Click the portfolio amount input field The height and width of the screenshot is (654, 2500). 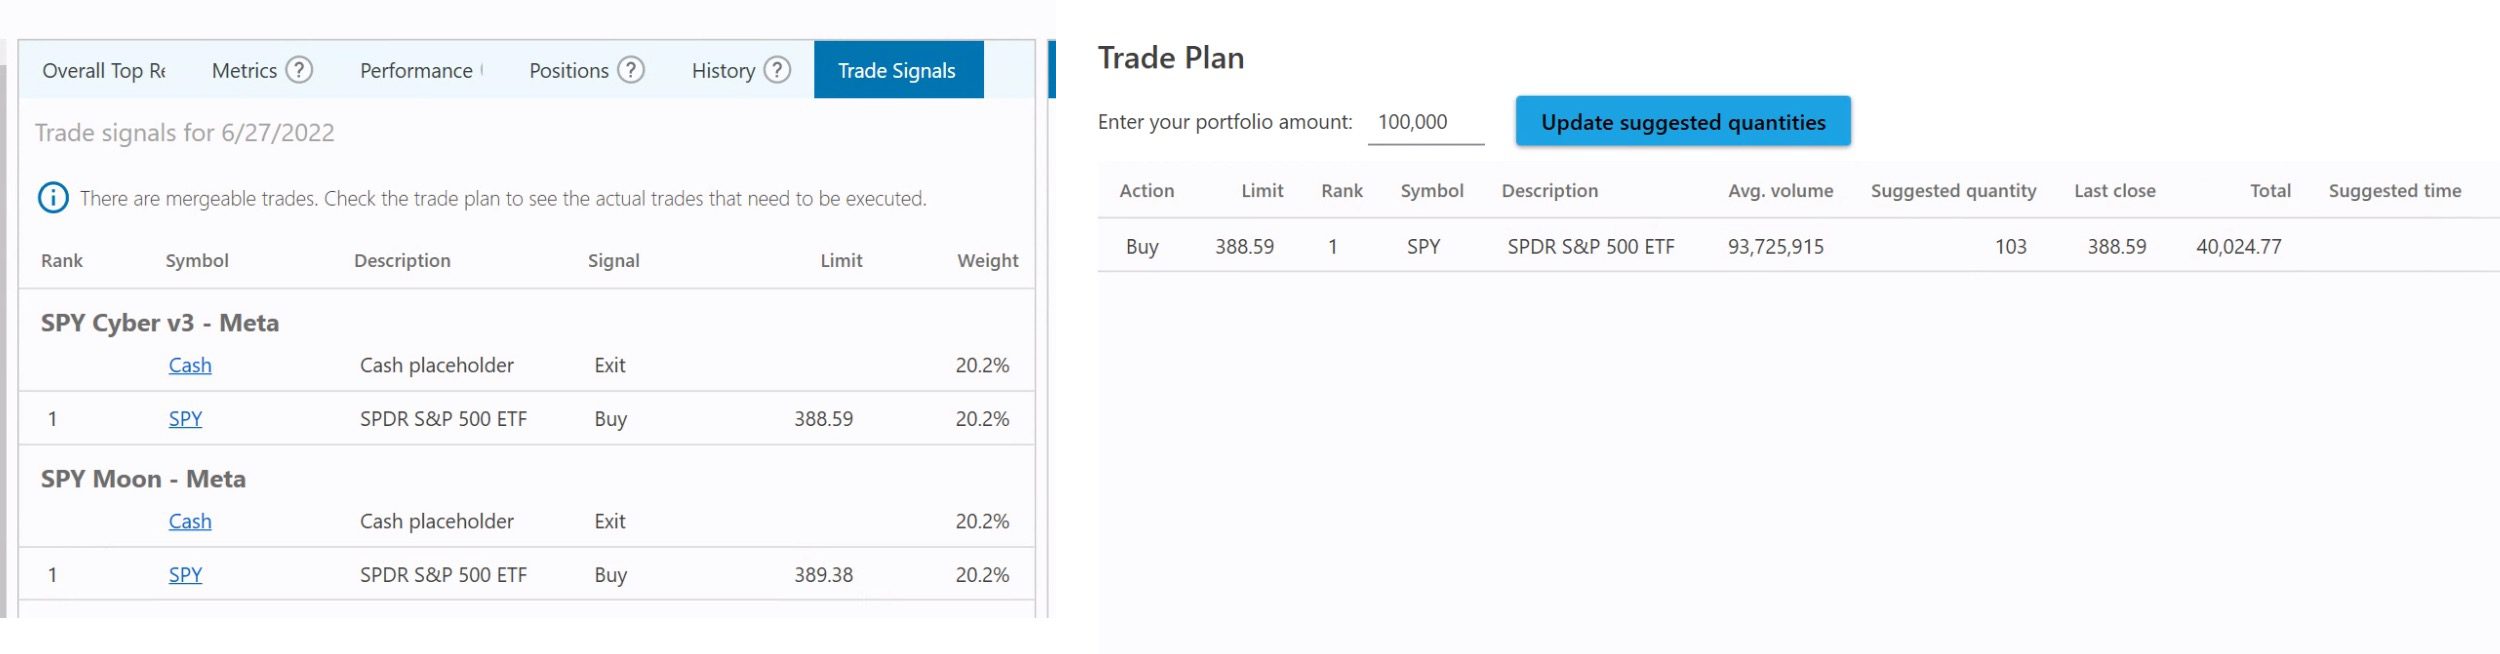pyautogui.click(x=1425, y=123)
